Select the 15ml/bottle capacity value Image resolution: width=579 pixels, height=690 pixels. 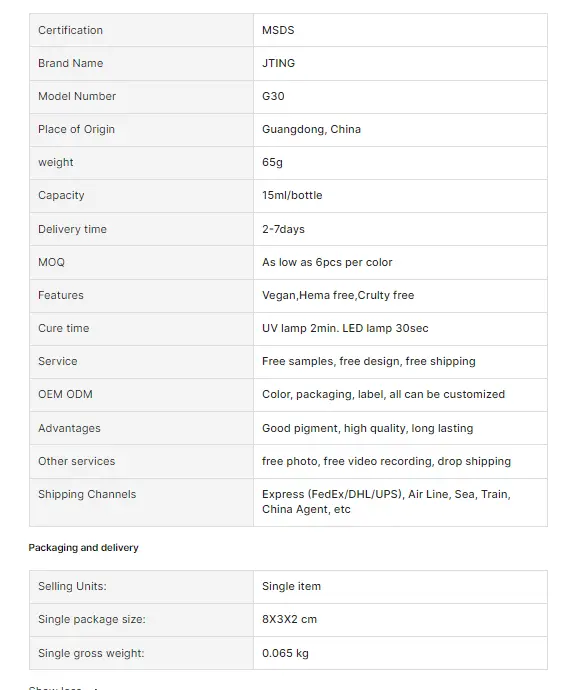click(292, 195)
